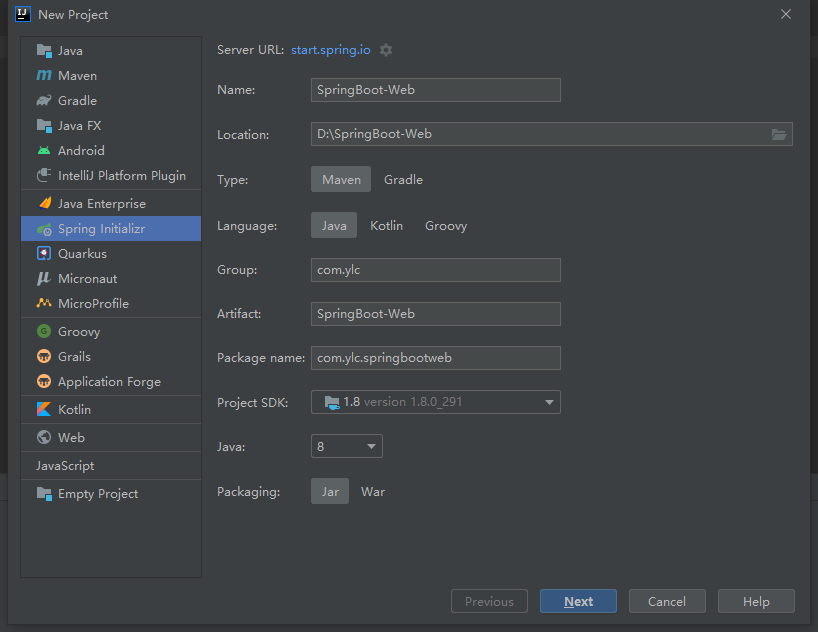Click the Next button
818x632 pixels.
pyautogui.click(x=579, y=601)
